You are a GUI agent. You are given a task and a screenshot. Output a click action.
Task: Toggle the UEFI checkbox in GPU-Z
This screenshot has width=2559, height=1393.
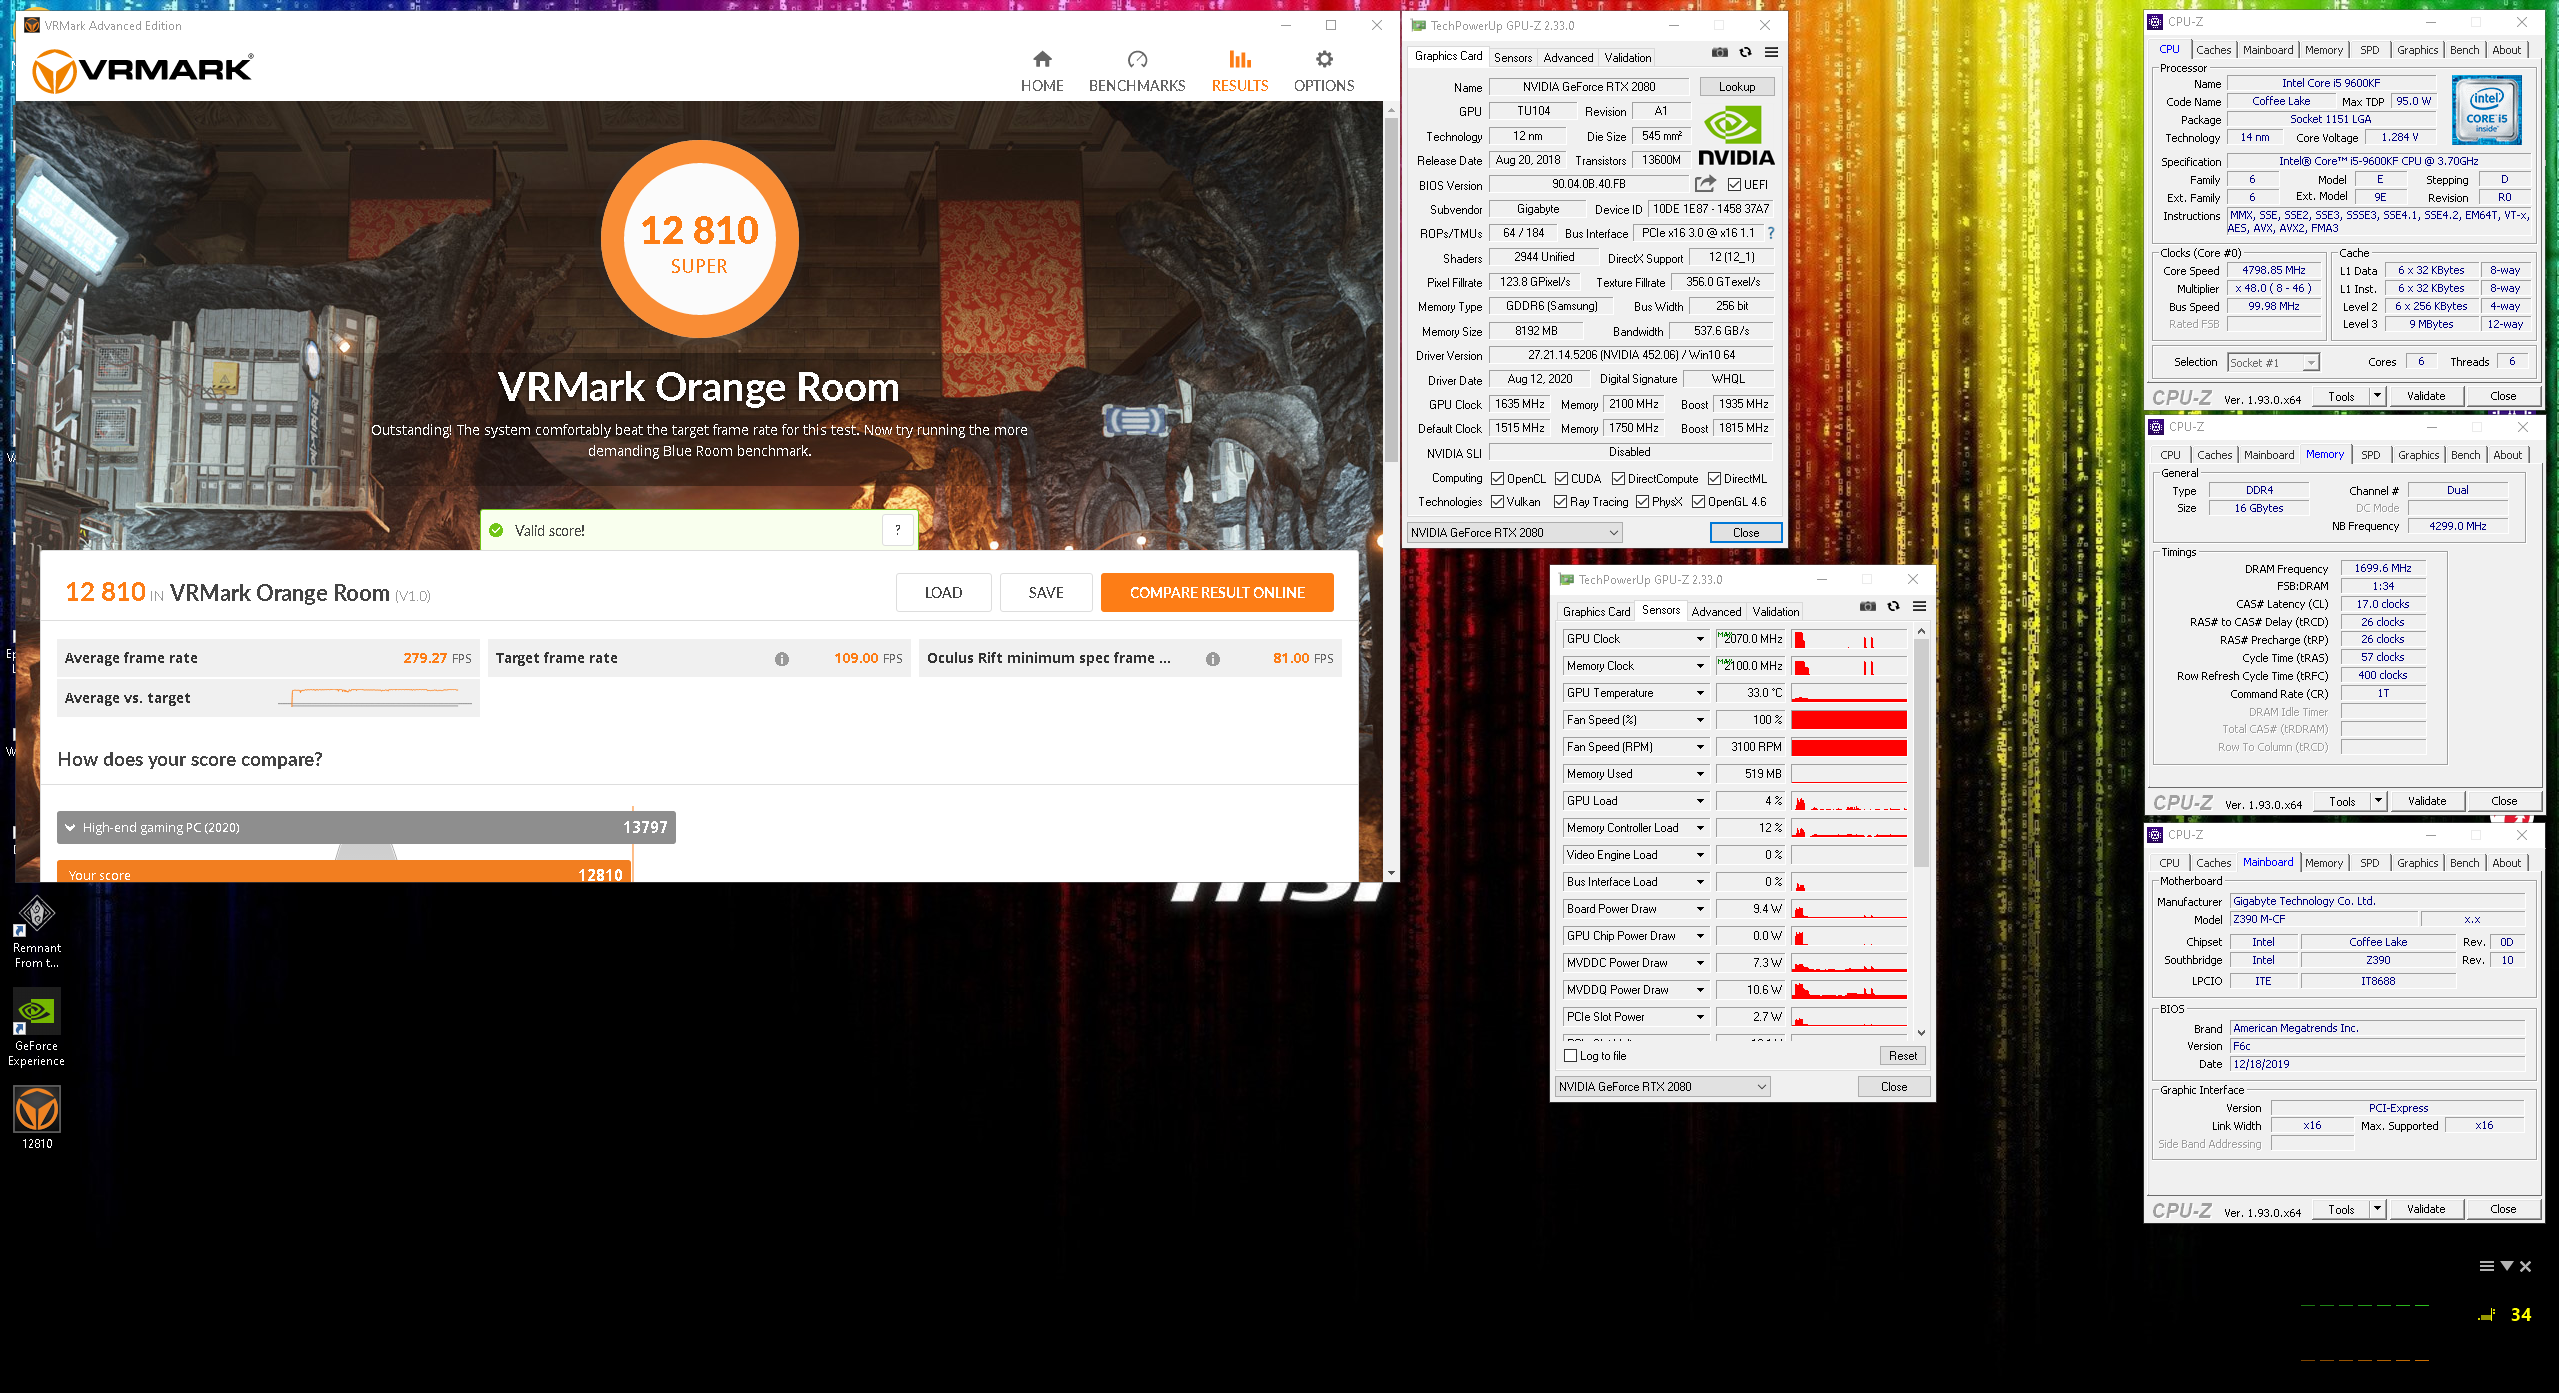[1734, 185]
